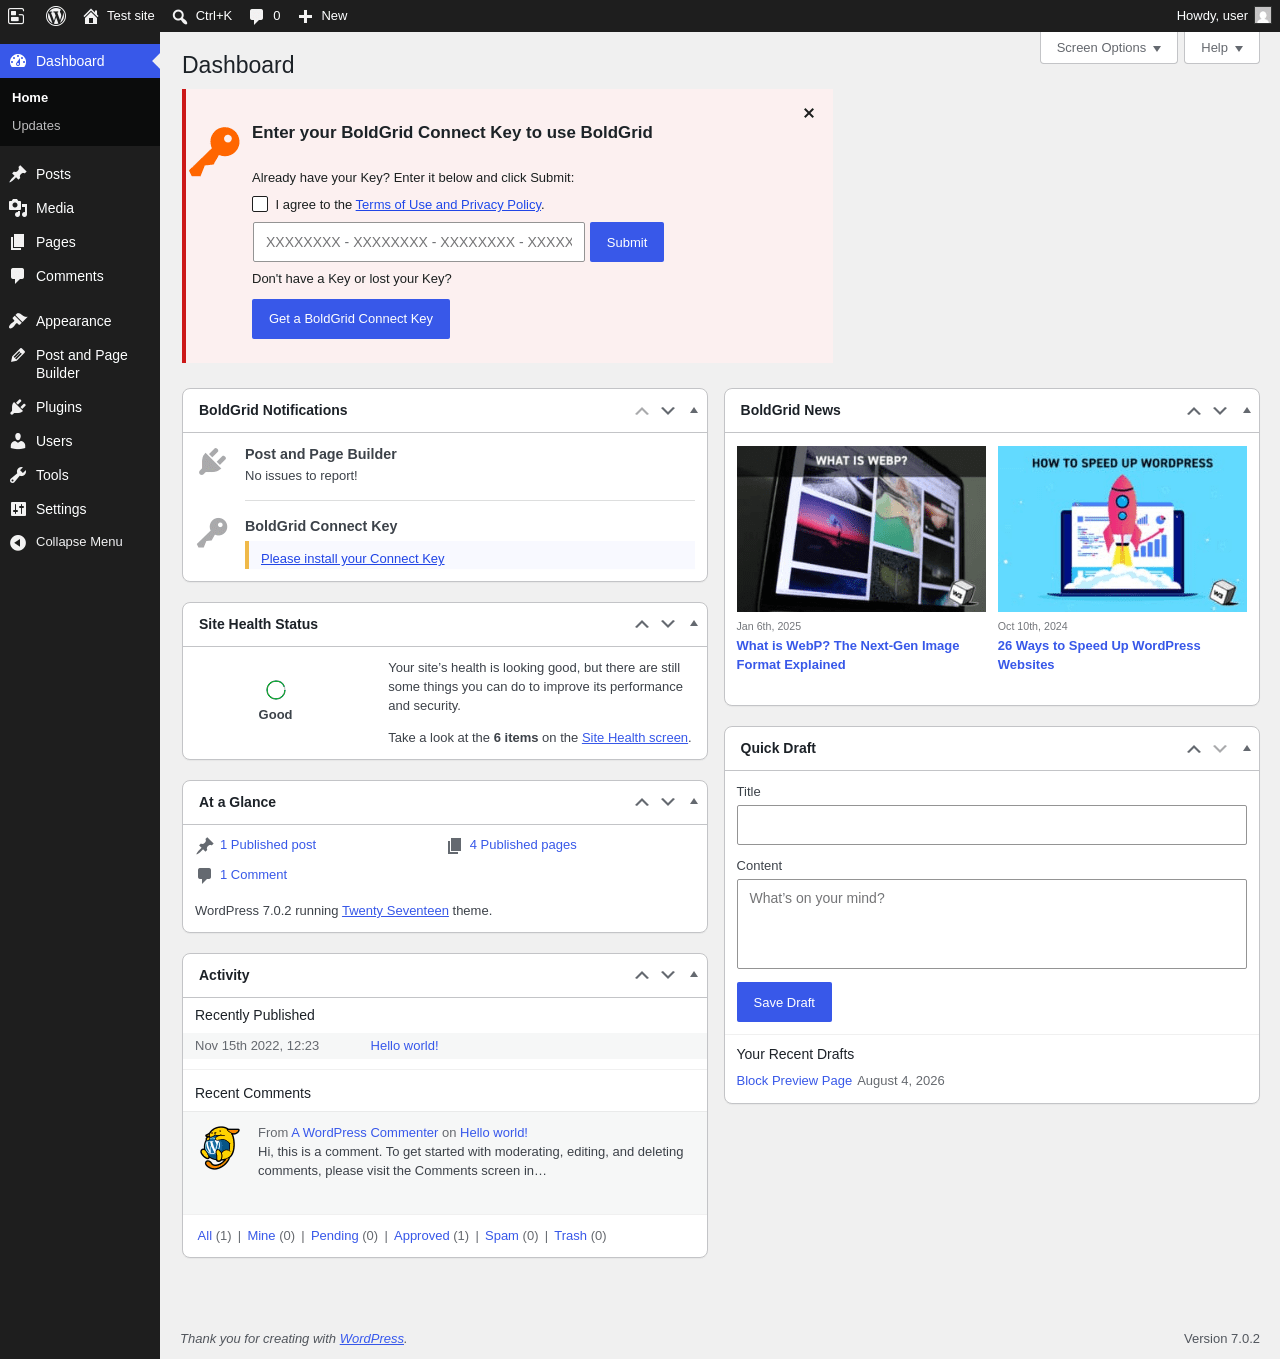Move At a Glance panel down

click(x=668, y=802)
